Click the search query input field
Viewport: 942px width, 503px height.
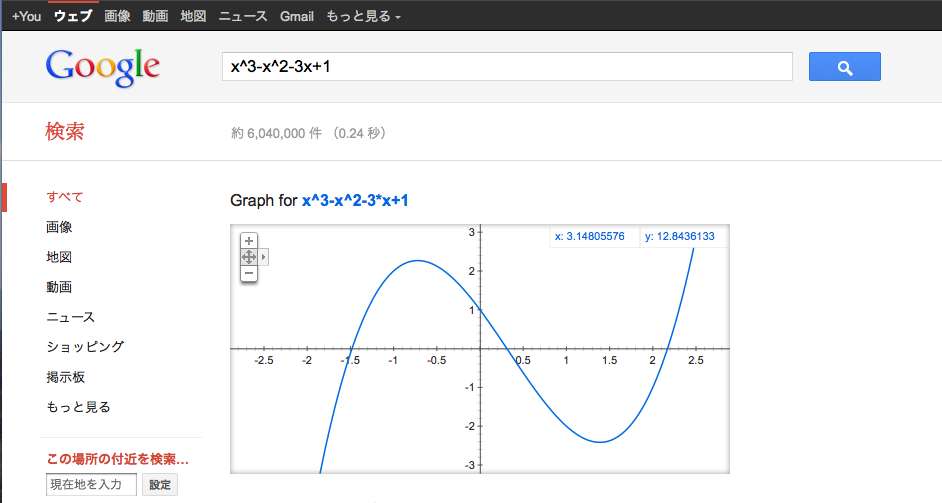(507, 67)
